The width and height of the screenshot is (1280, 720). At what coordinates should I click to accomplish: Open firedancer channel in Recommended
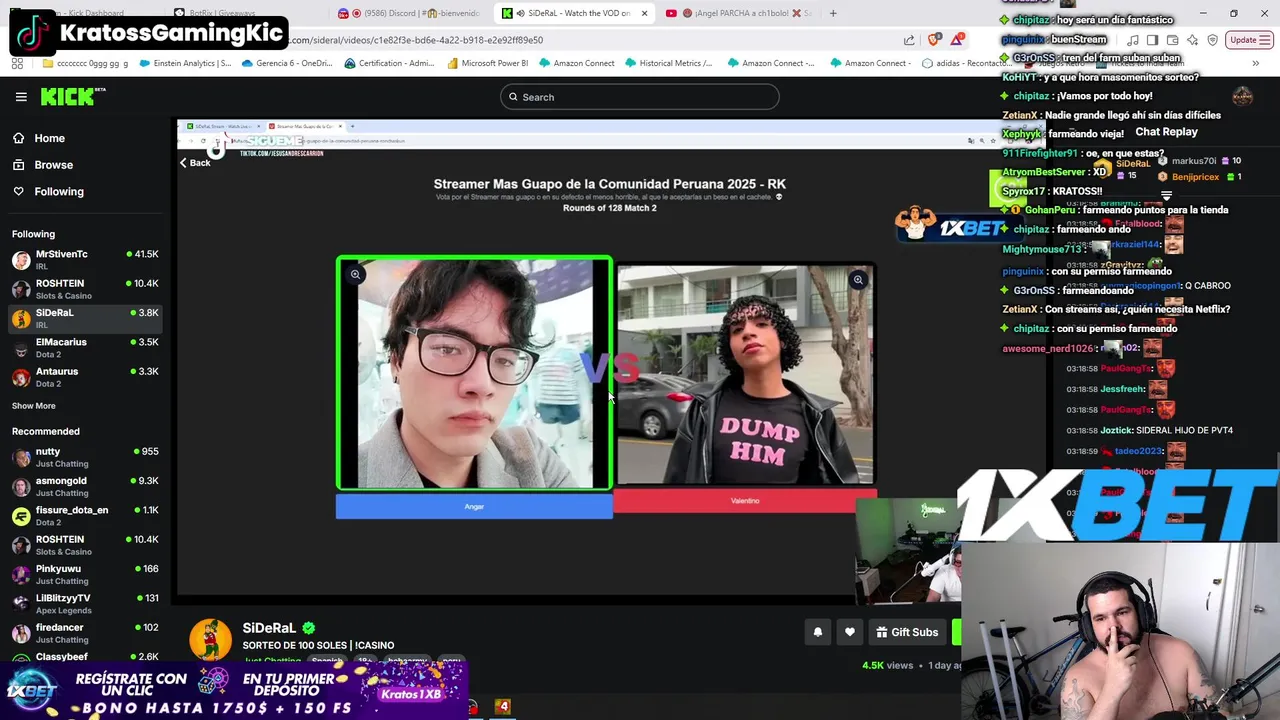pyautogui.click(x=85, y=633)
